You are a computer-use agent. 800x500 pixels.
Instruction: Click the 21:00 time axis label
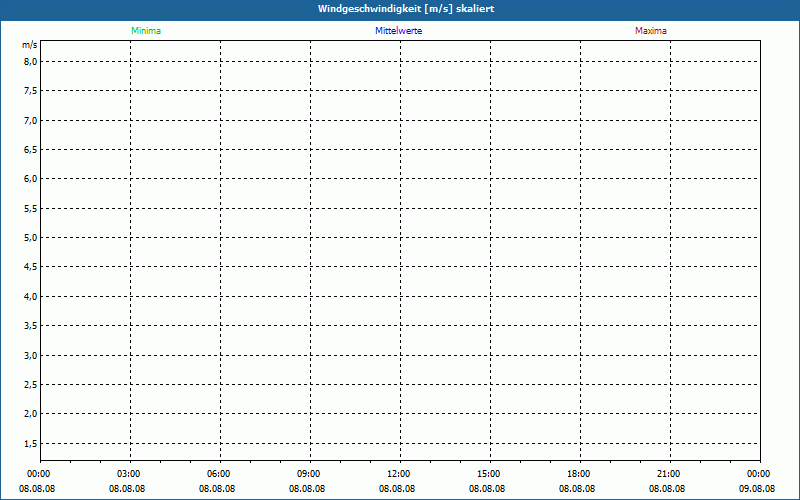[x=668, y=474]
